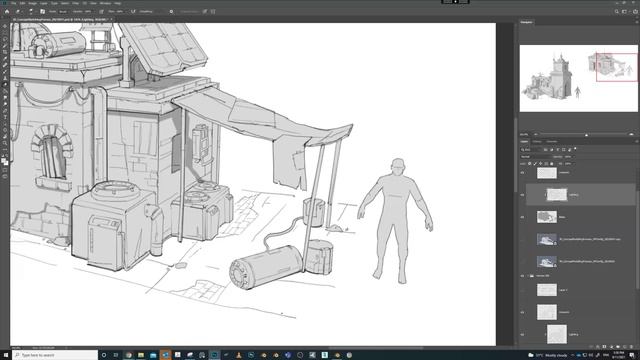The height and width of the screenshot is (360, 640).
Task: Open the layer blend mode dropdown
Action: (535, 157)
